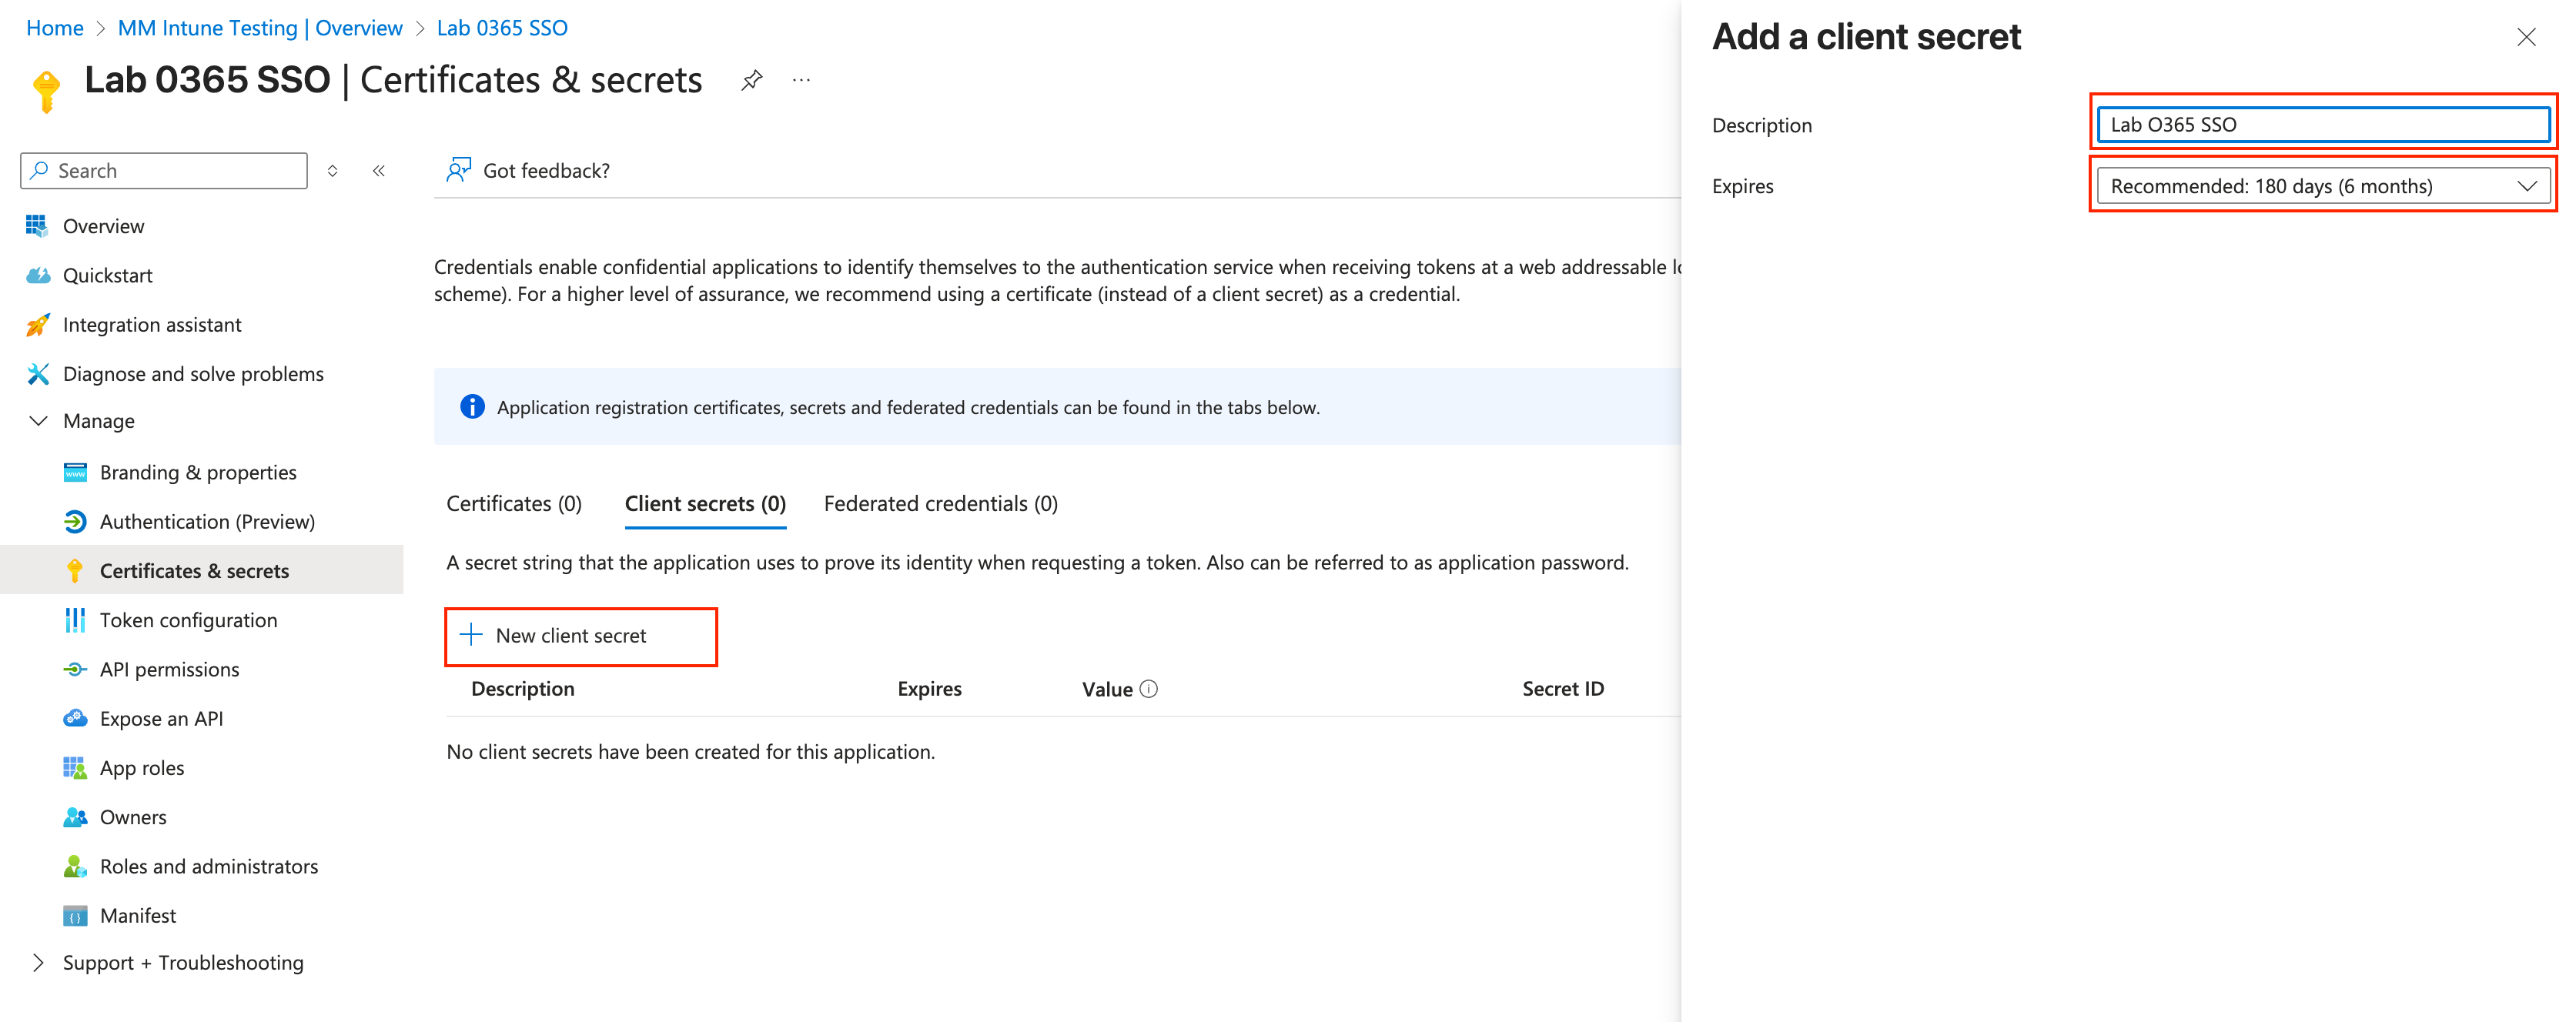Select Roles and administrators
Screen dimensions: 2576x1022
pos(209,866)
